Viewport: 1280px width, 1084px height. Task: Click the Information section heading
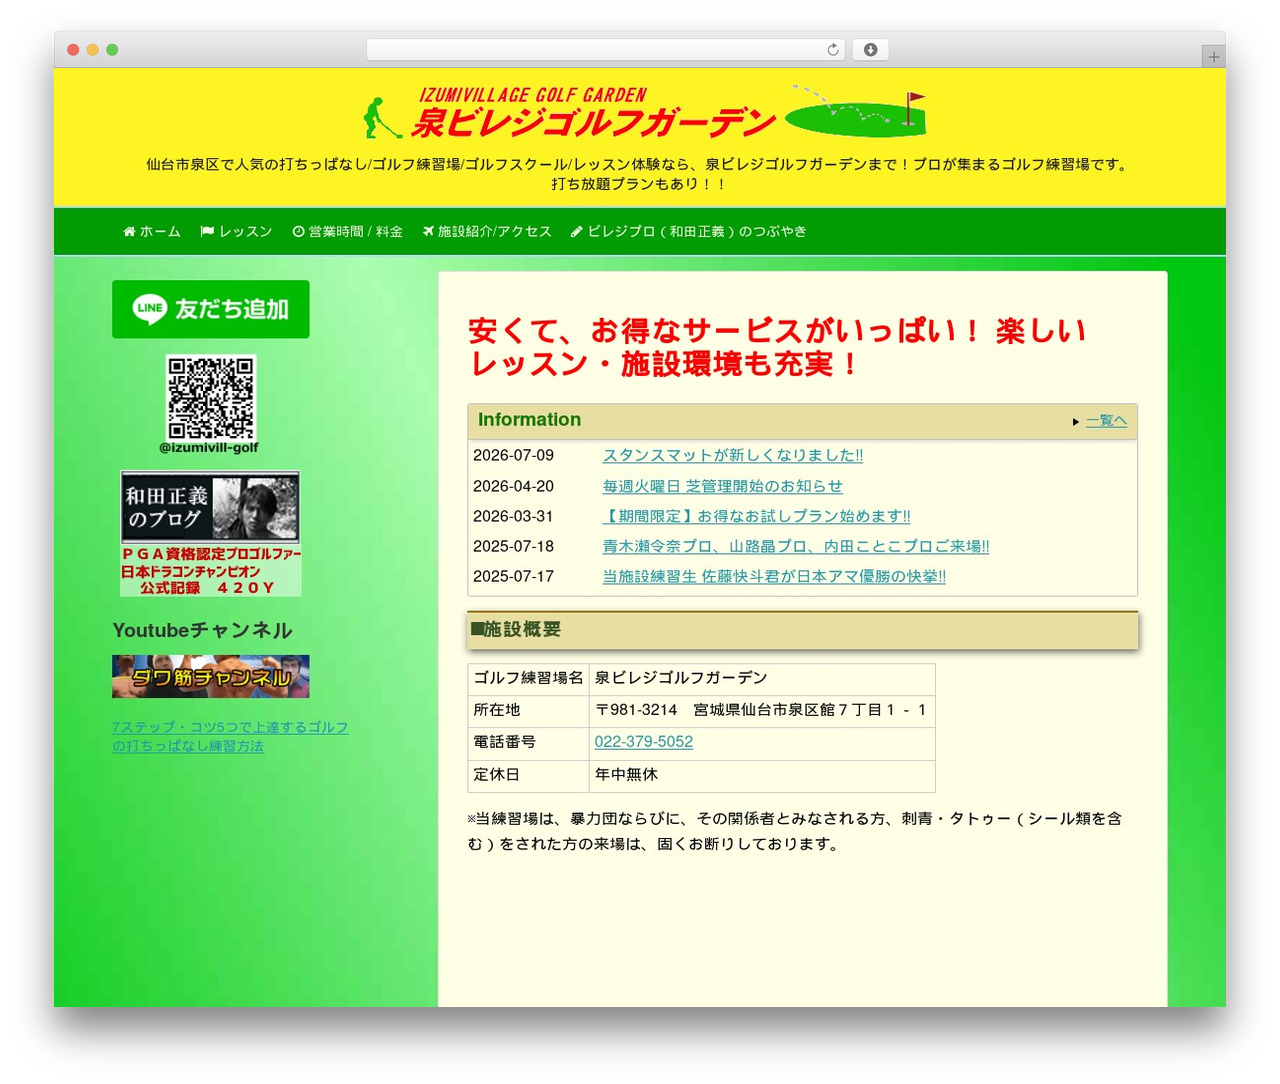tap(529, 420)
